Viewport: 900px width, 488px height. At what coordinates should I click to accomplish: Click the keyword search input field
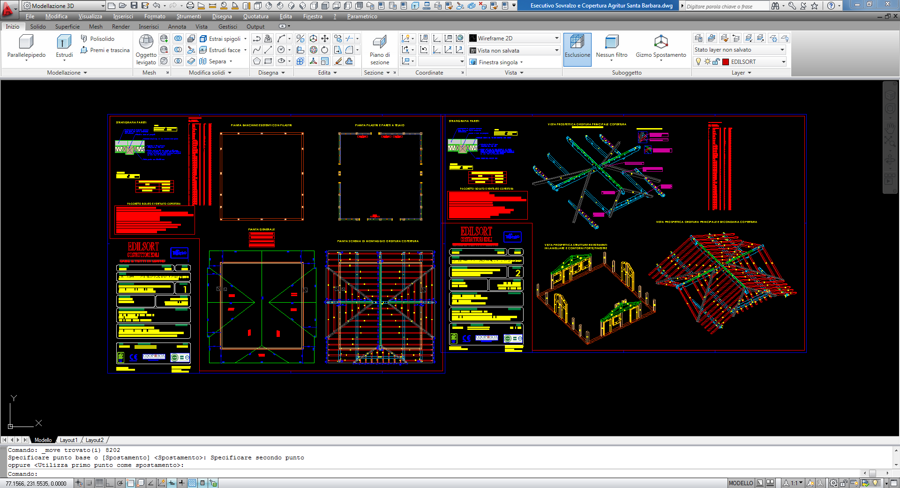pyautogui.click(x=725, y=6)
